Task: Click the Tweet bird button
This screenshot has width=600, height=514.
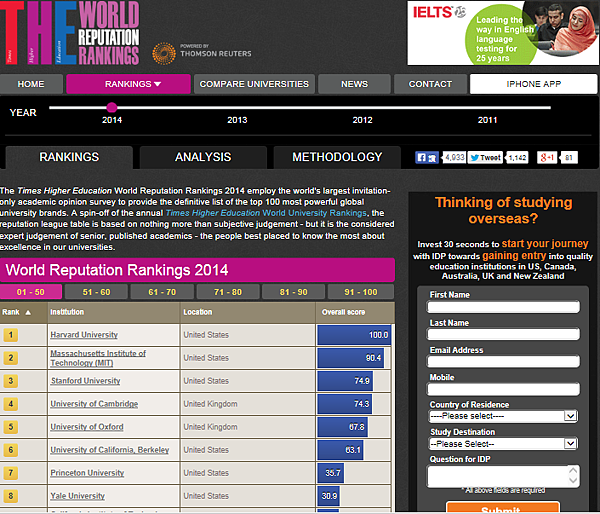Action: (x=485, y=157)
